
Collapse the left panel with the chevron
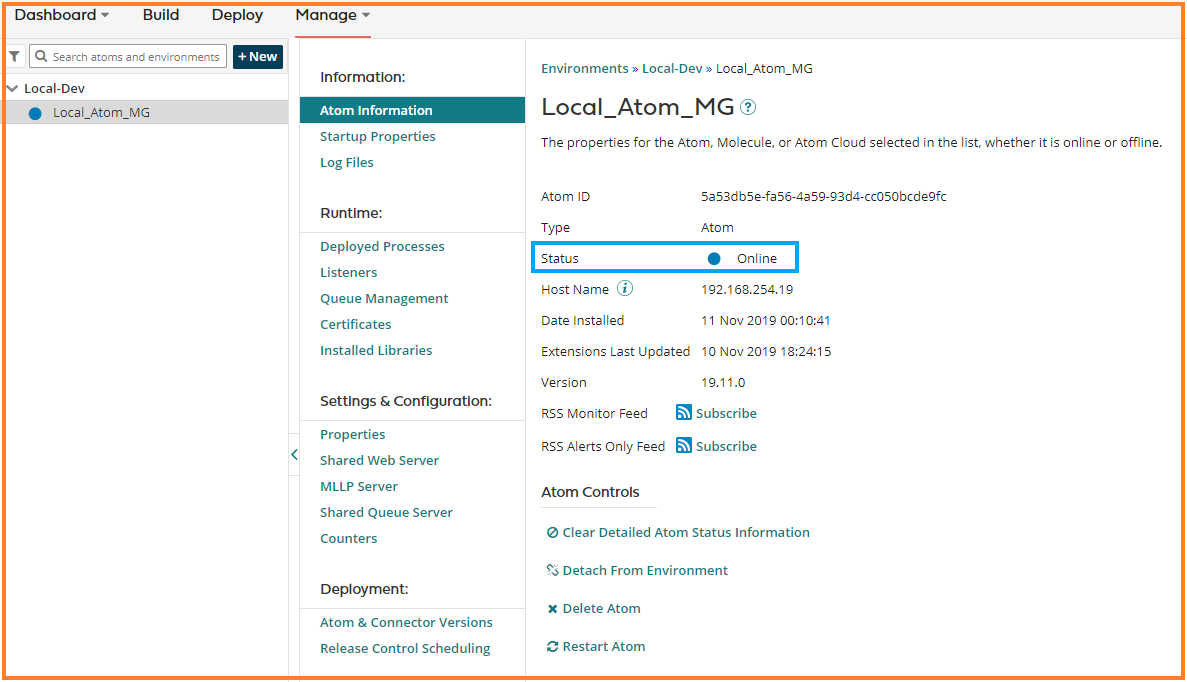[x=294, y=454]
